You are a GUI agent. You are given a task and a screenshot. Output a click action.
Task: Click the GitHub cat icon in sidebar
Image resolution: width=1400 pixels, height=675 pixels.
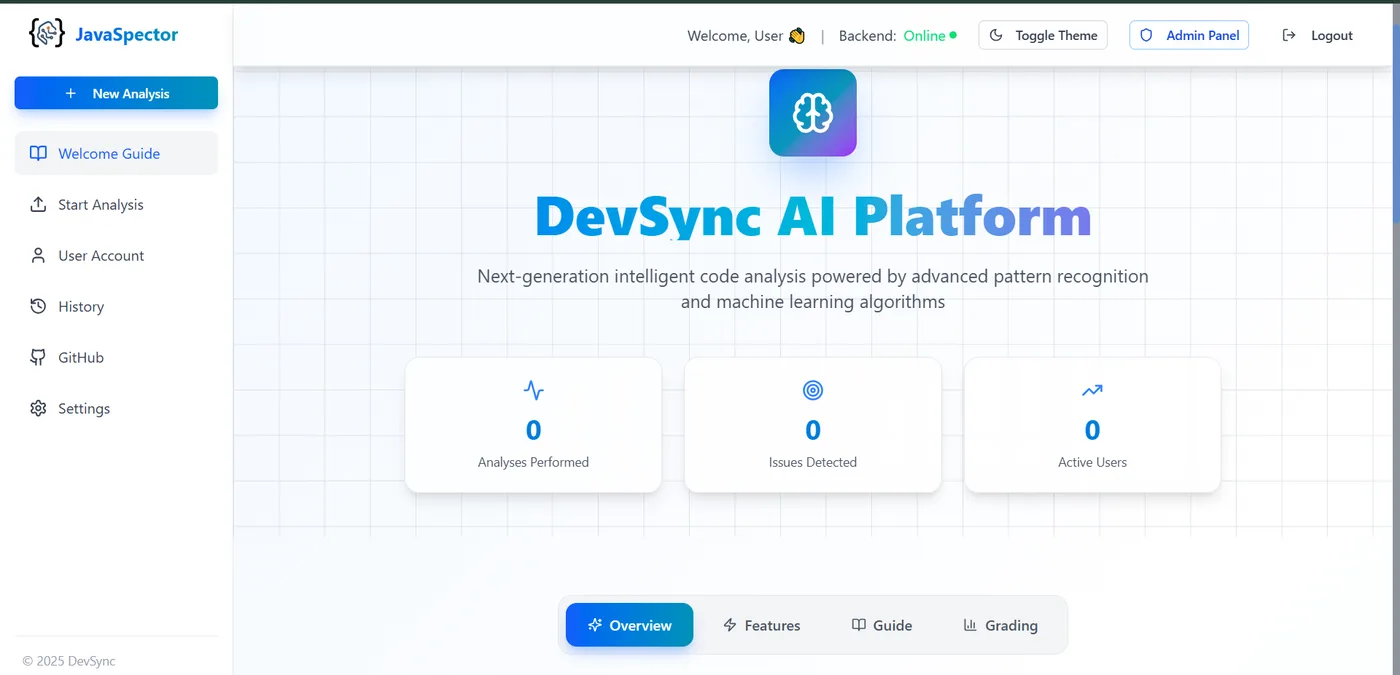[38, 357]
